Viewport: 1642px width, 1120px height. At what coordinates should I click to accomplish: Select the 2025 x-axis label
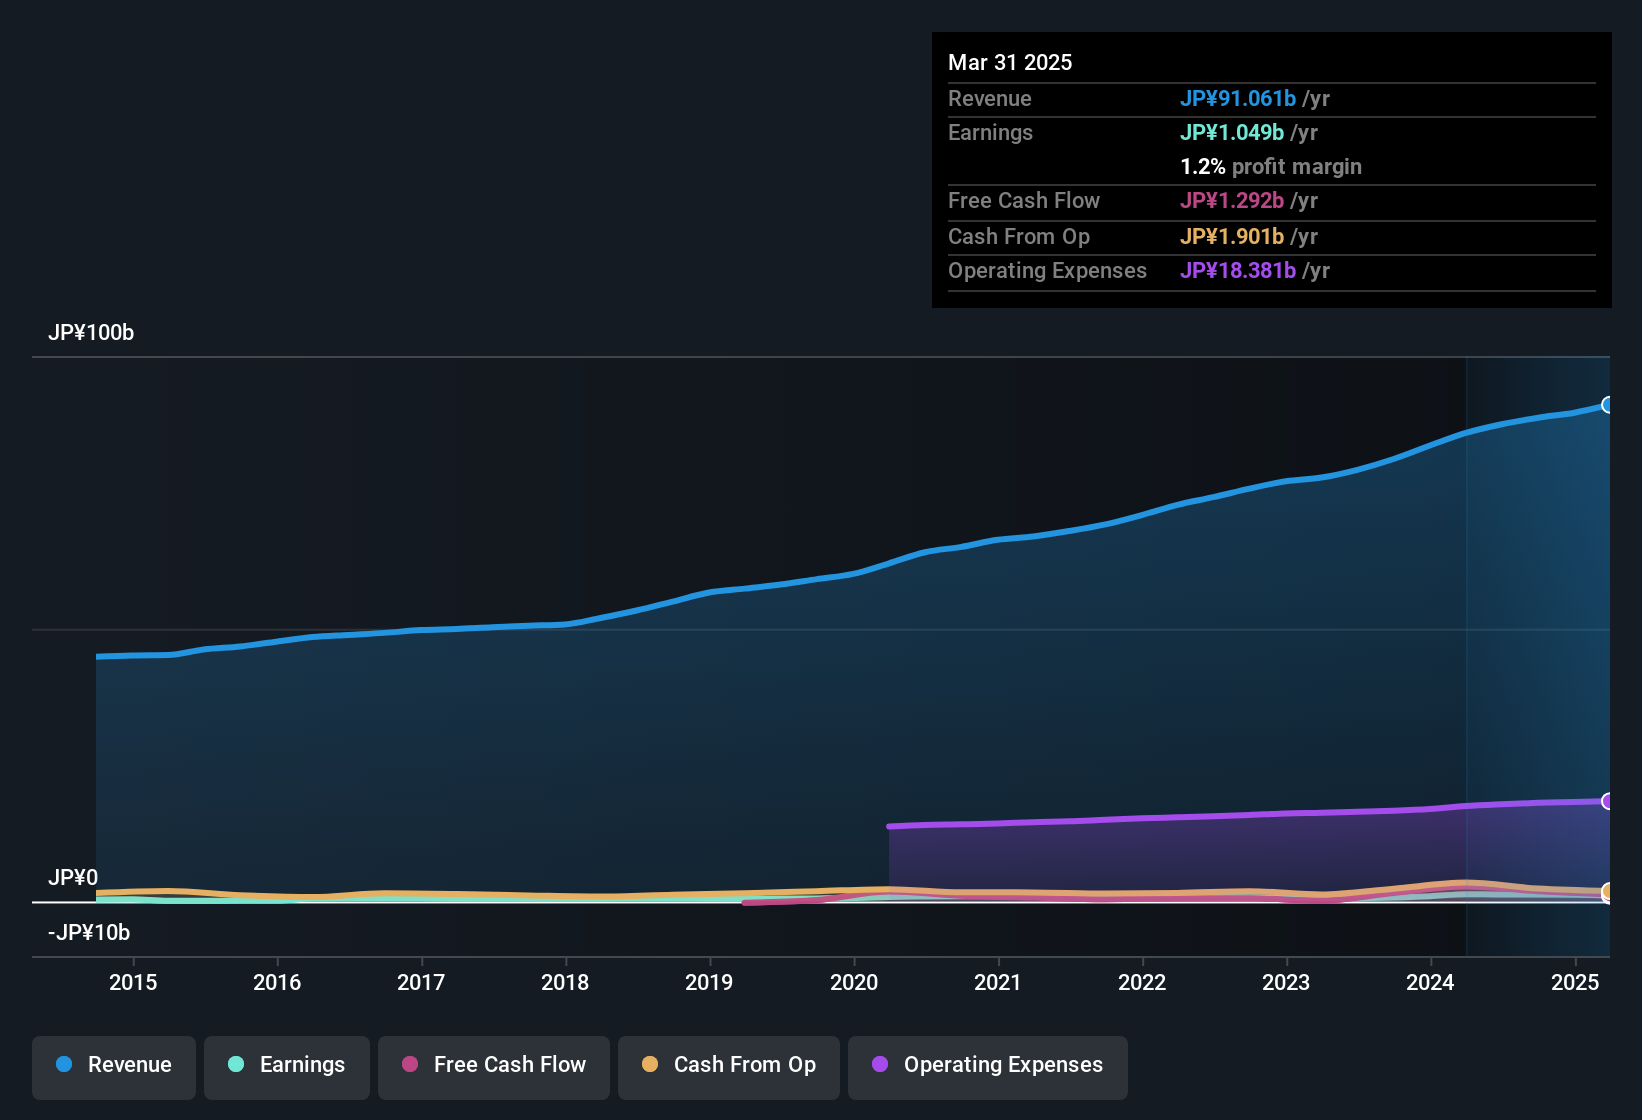click(1575, 982)
